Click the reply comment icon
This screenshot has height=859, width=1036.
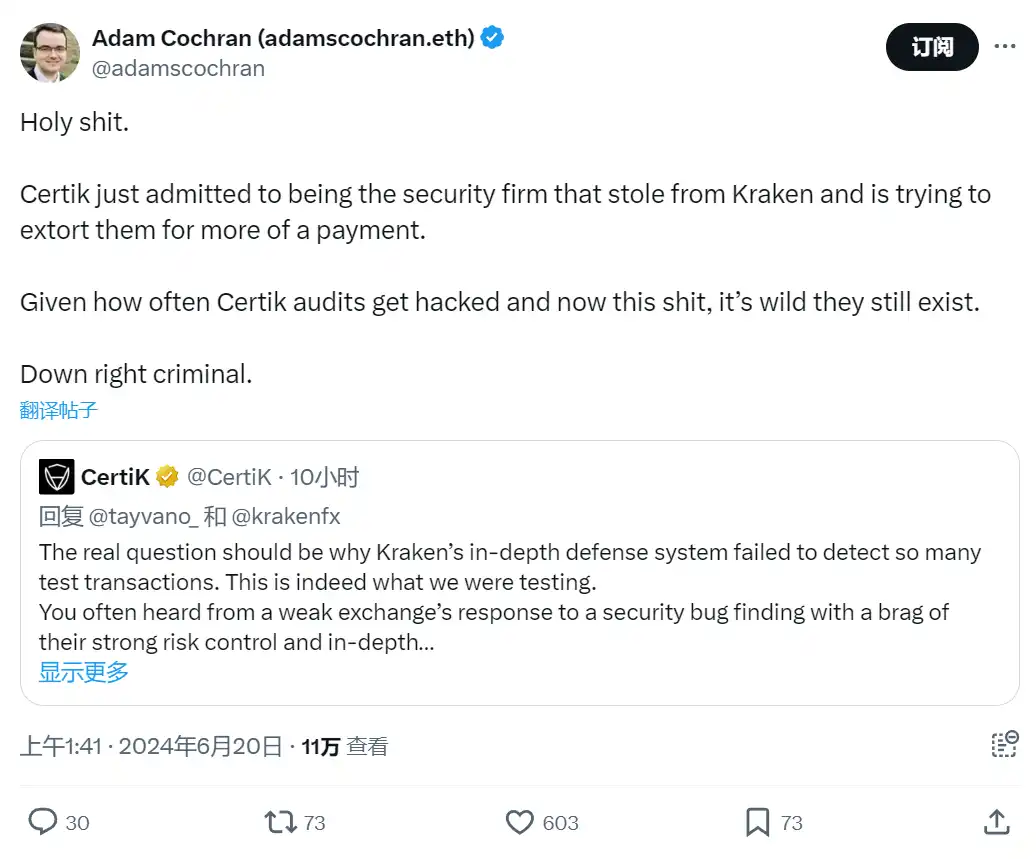tap(42, 822)
